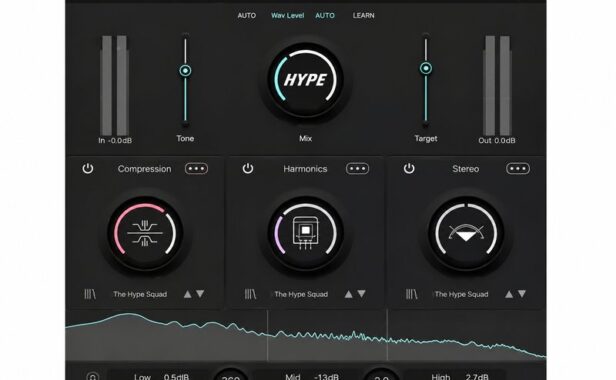Click the Compression module title

(x=145, y=169)
